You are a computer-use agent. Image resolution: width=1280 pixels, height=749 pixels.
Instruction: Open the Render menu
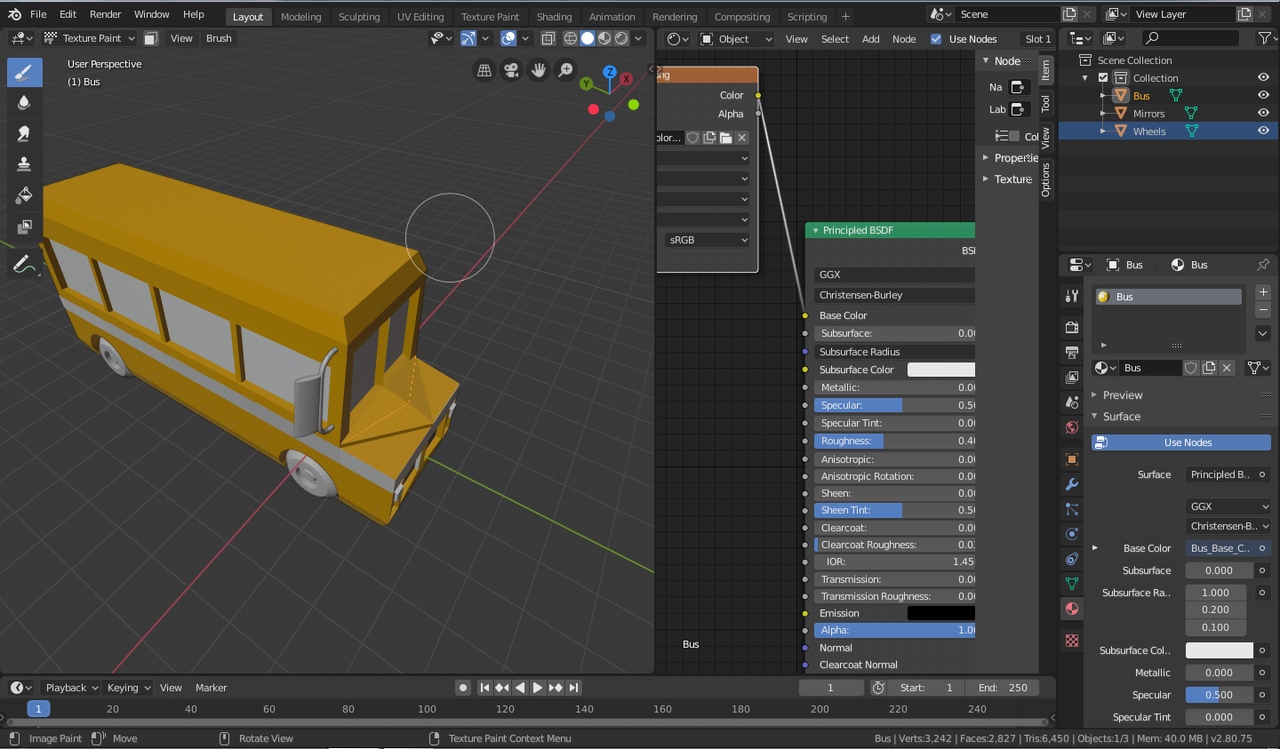[105, 14]
